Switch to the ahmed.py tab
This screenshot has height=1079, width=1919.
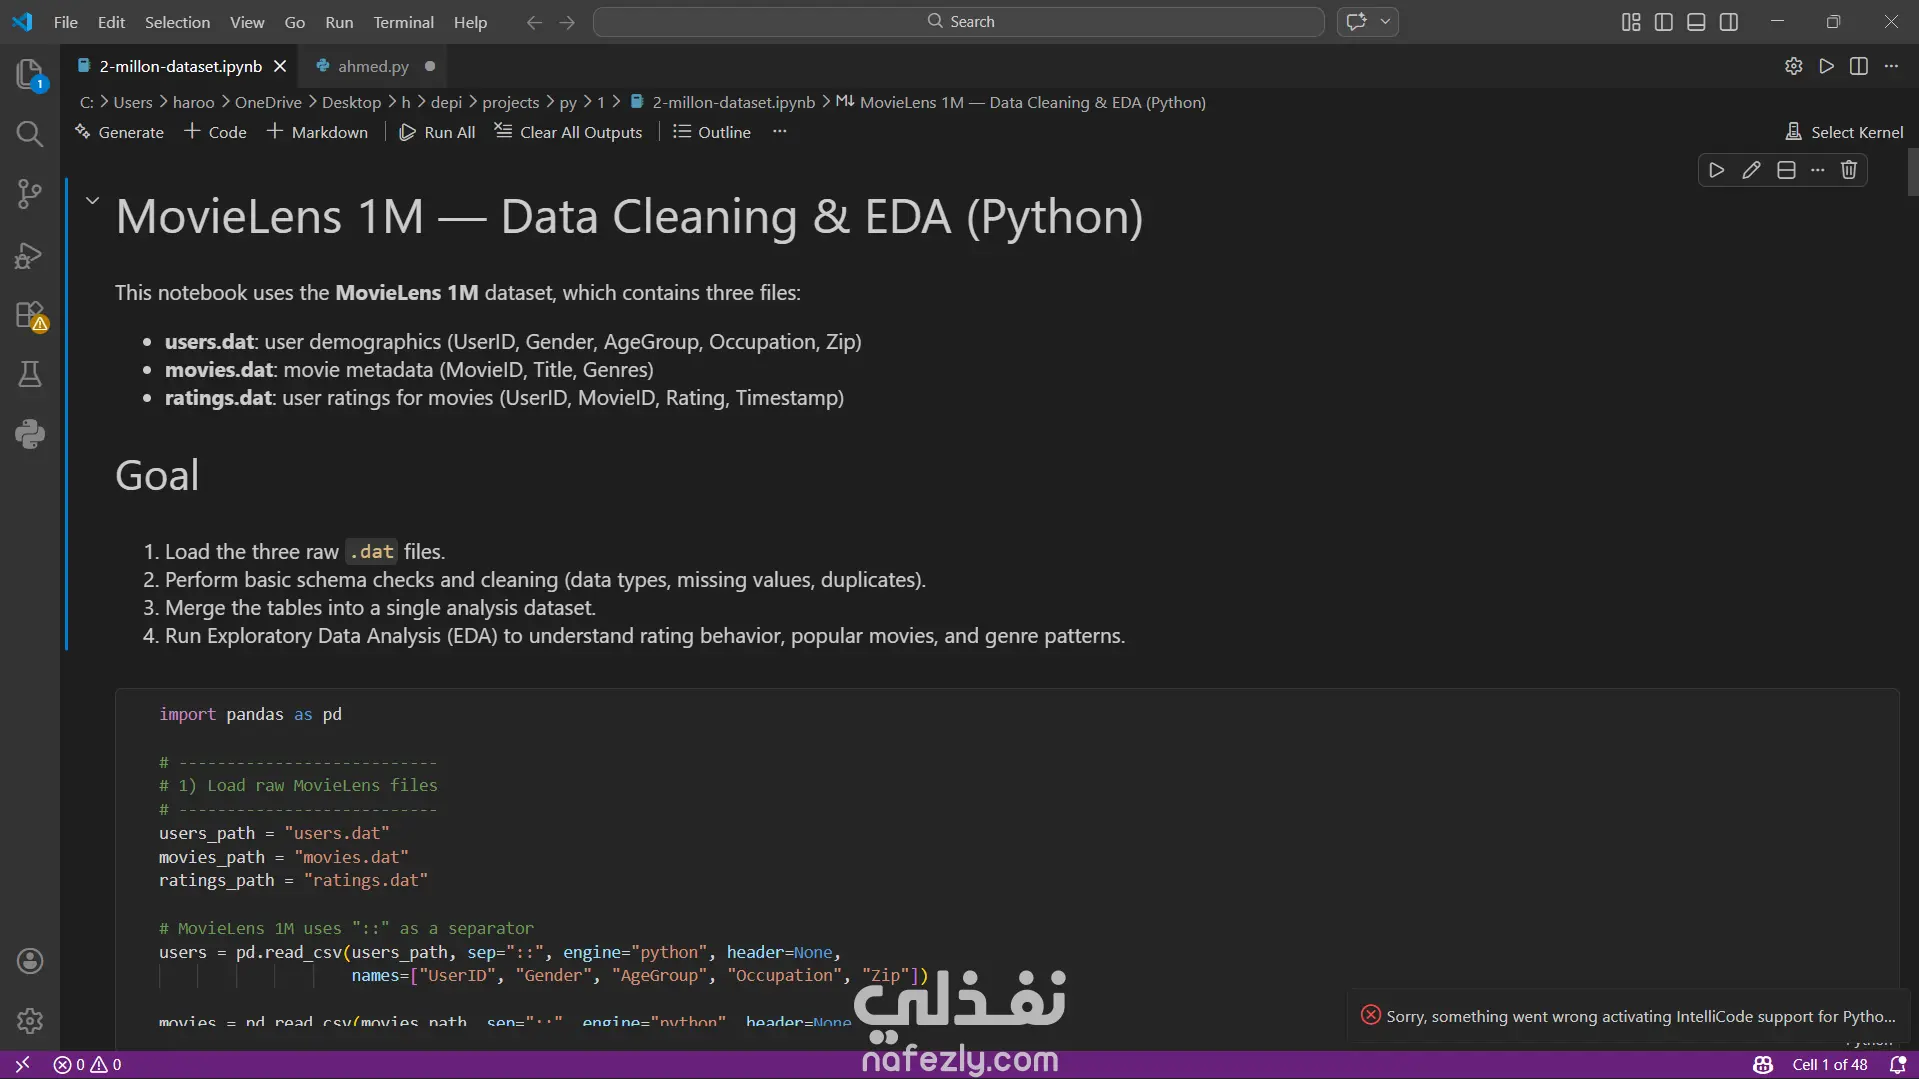tap(373, 66)
